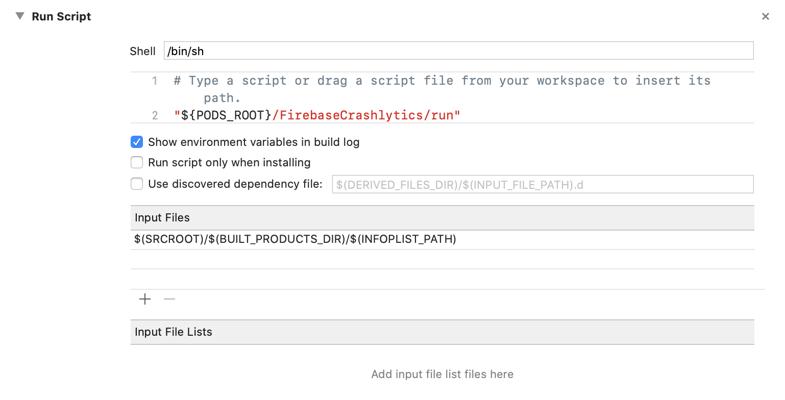
Task: Click script line 1 comment text
Action: (x=441, y=80)
